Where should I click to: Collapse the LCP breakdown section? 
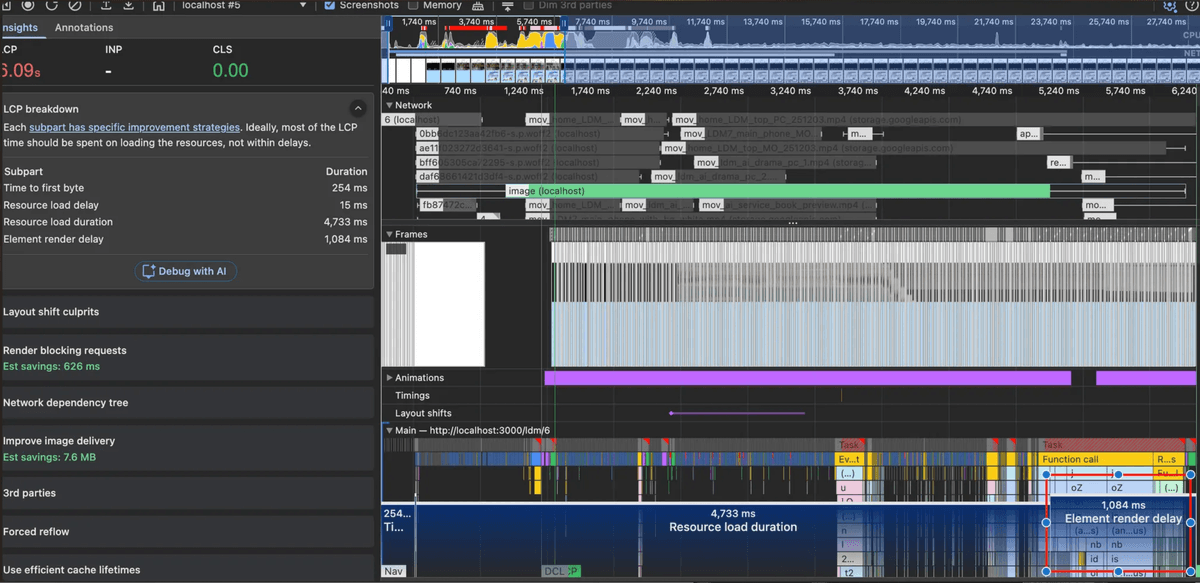tap(357, 109)
